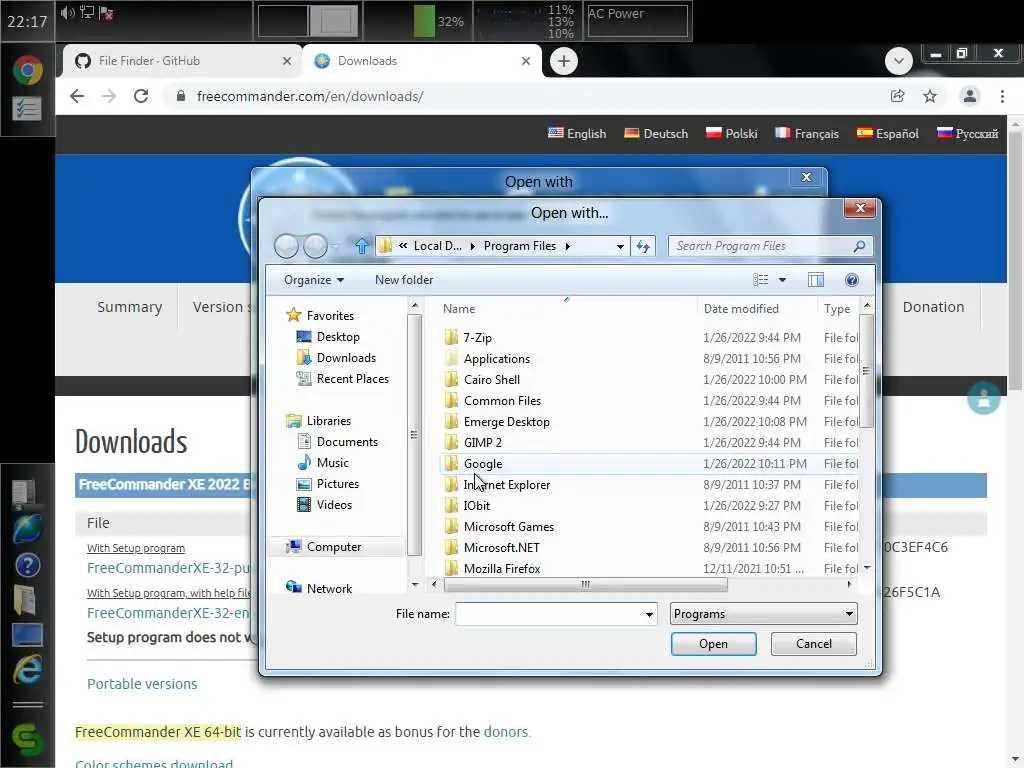
Task: Click the Chrome icon in the left dock
Action: (27, 71)
